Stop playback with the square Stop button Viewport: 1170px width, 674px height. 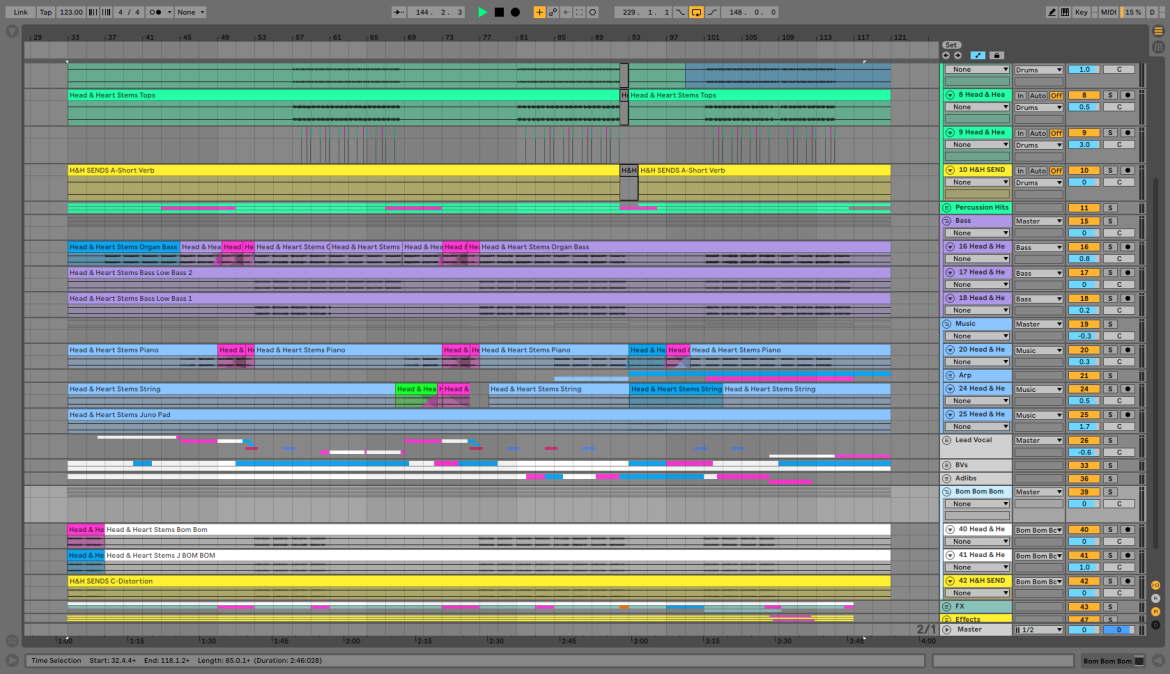pos(499,12)
